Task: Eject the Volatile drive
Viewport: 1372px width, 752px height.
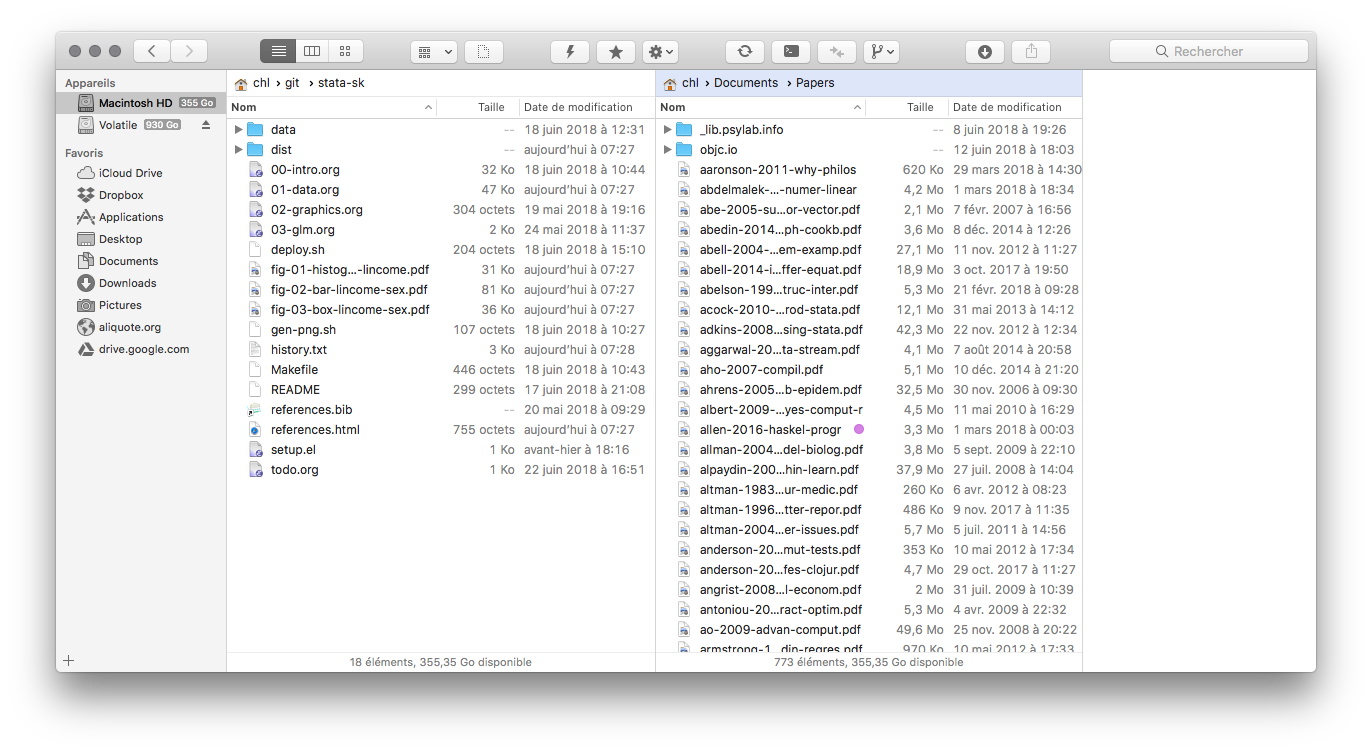Action: coord(206,125)
